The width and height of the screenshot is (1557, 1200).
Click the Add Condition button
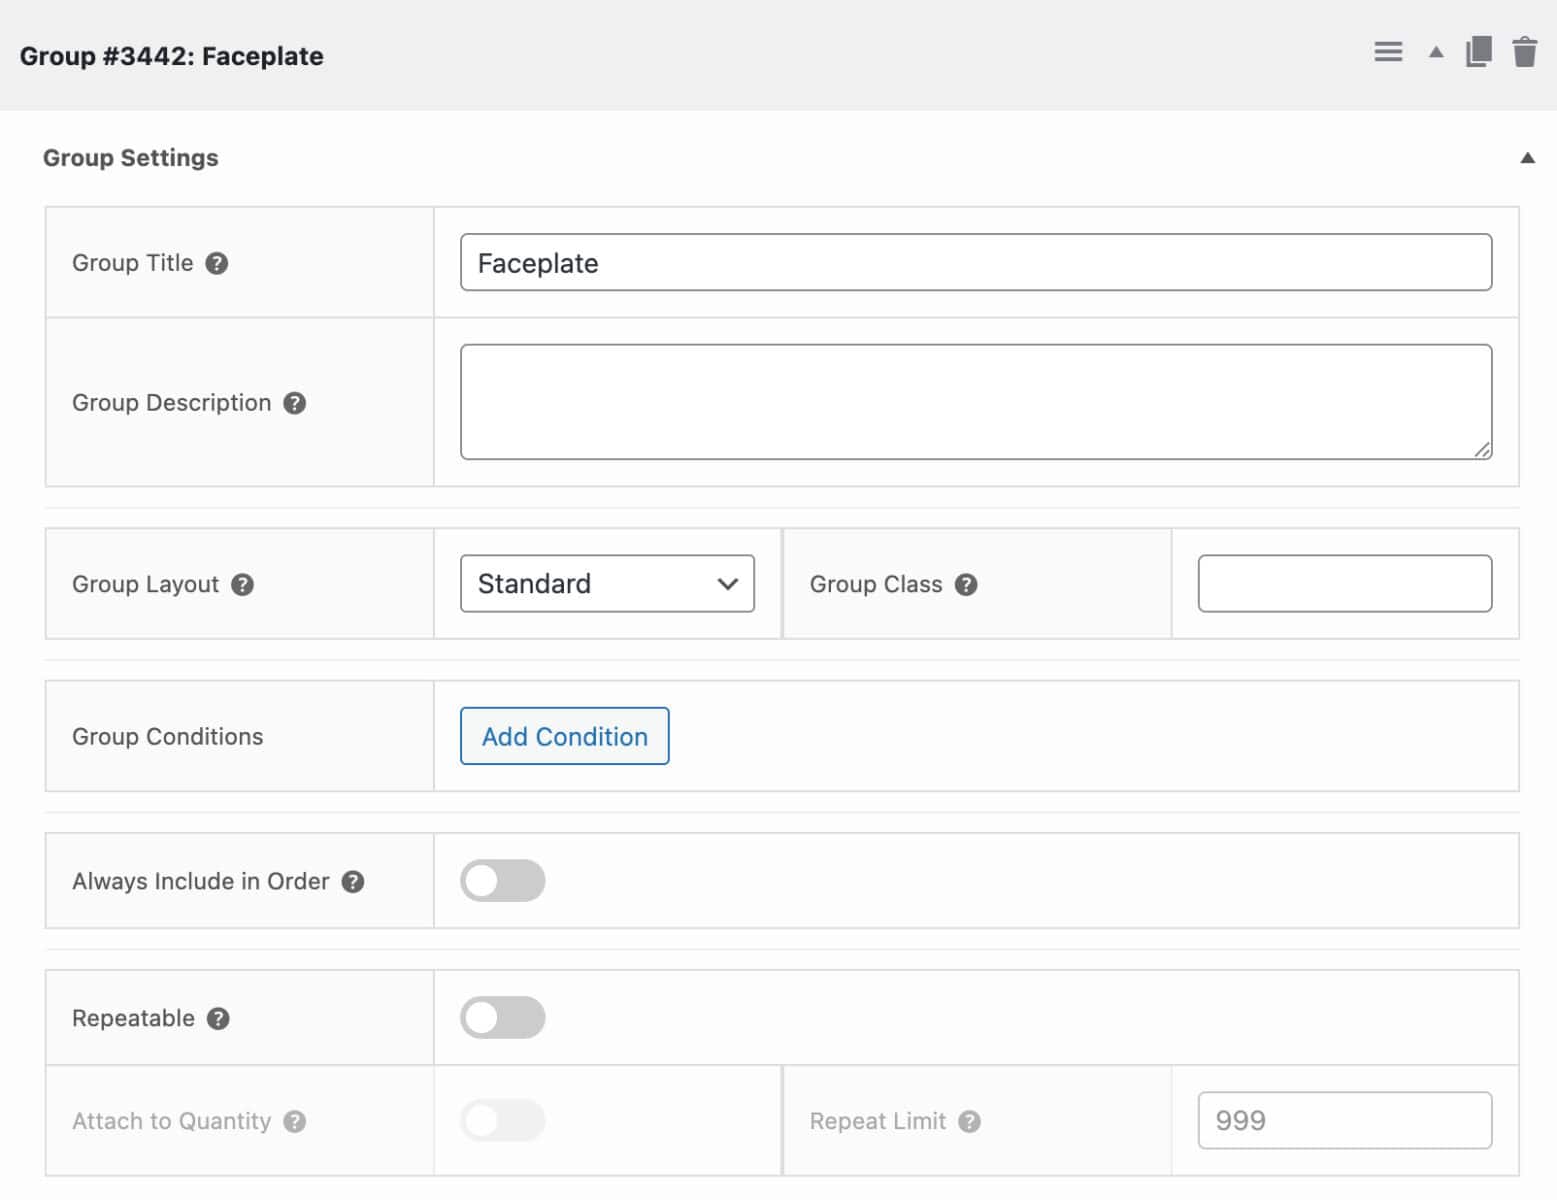click(x=563, y=736)
